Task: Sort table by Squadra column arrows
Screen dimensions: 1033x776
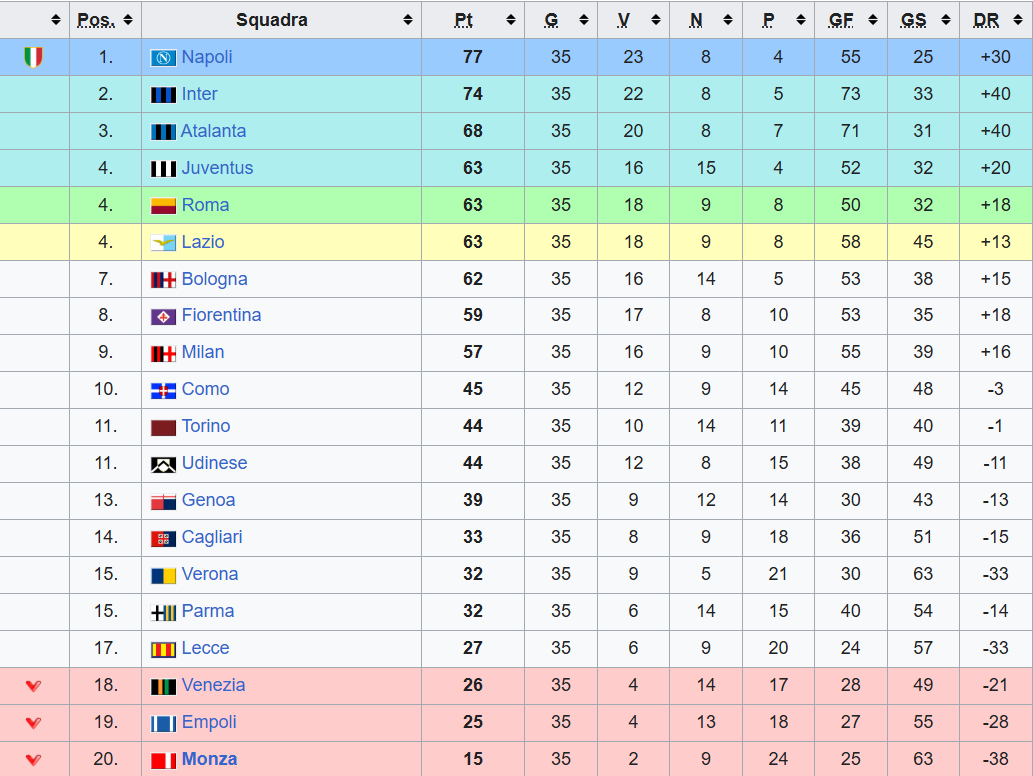Action: pyautogui.click(x=408, y=20)
